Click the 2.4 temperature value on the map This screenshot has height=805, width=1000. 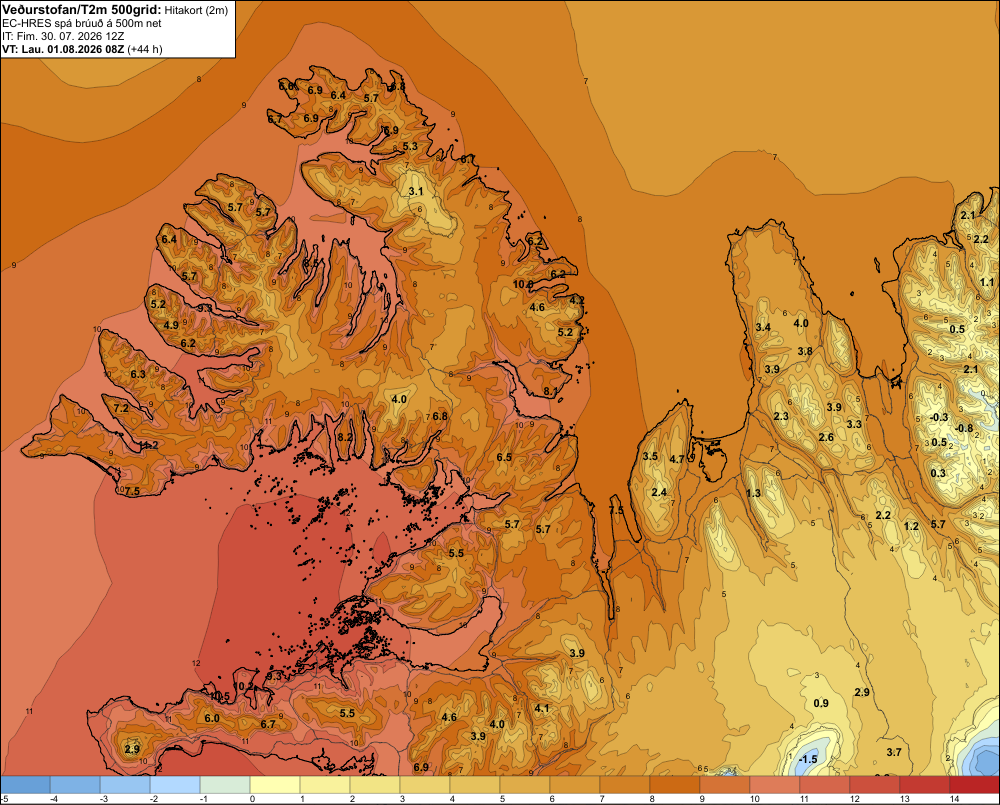(x=659, y=492)
